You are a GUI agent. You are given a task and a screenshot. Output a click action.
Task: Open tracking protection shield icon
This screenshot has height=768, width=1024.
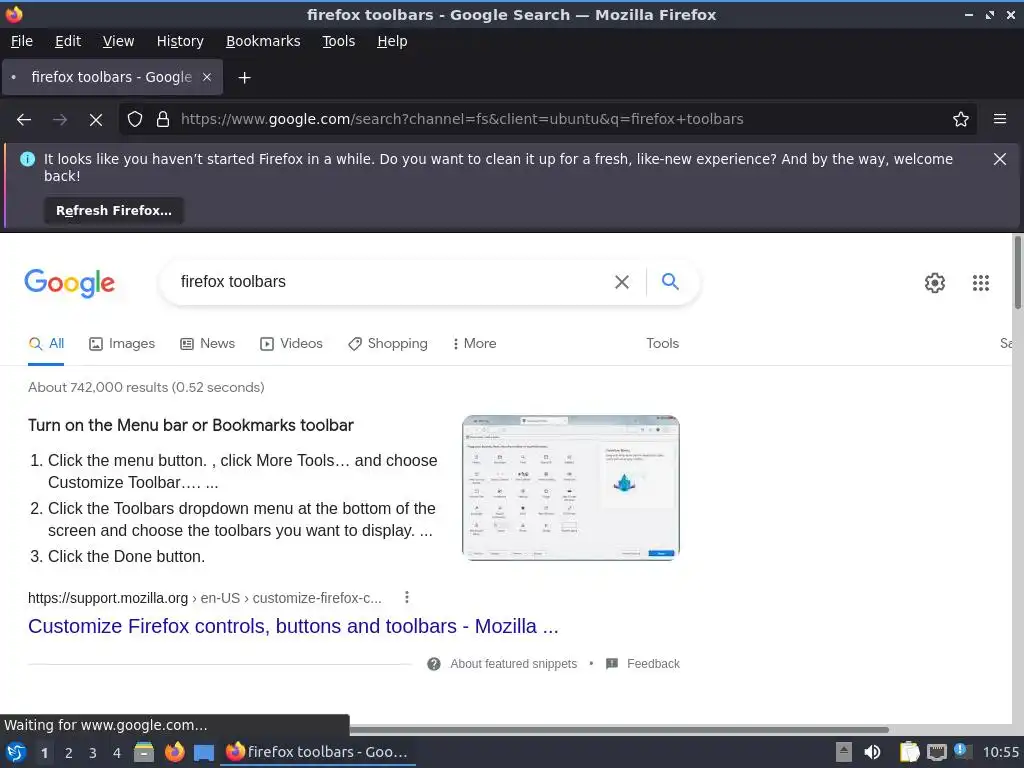[x=135, y=119]
